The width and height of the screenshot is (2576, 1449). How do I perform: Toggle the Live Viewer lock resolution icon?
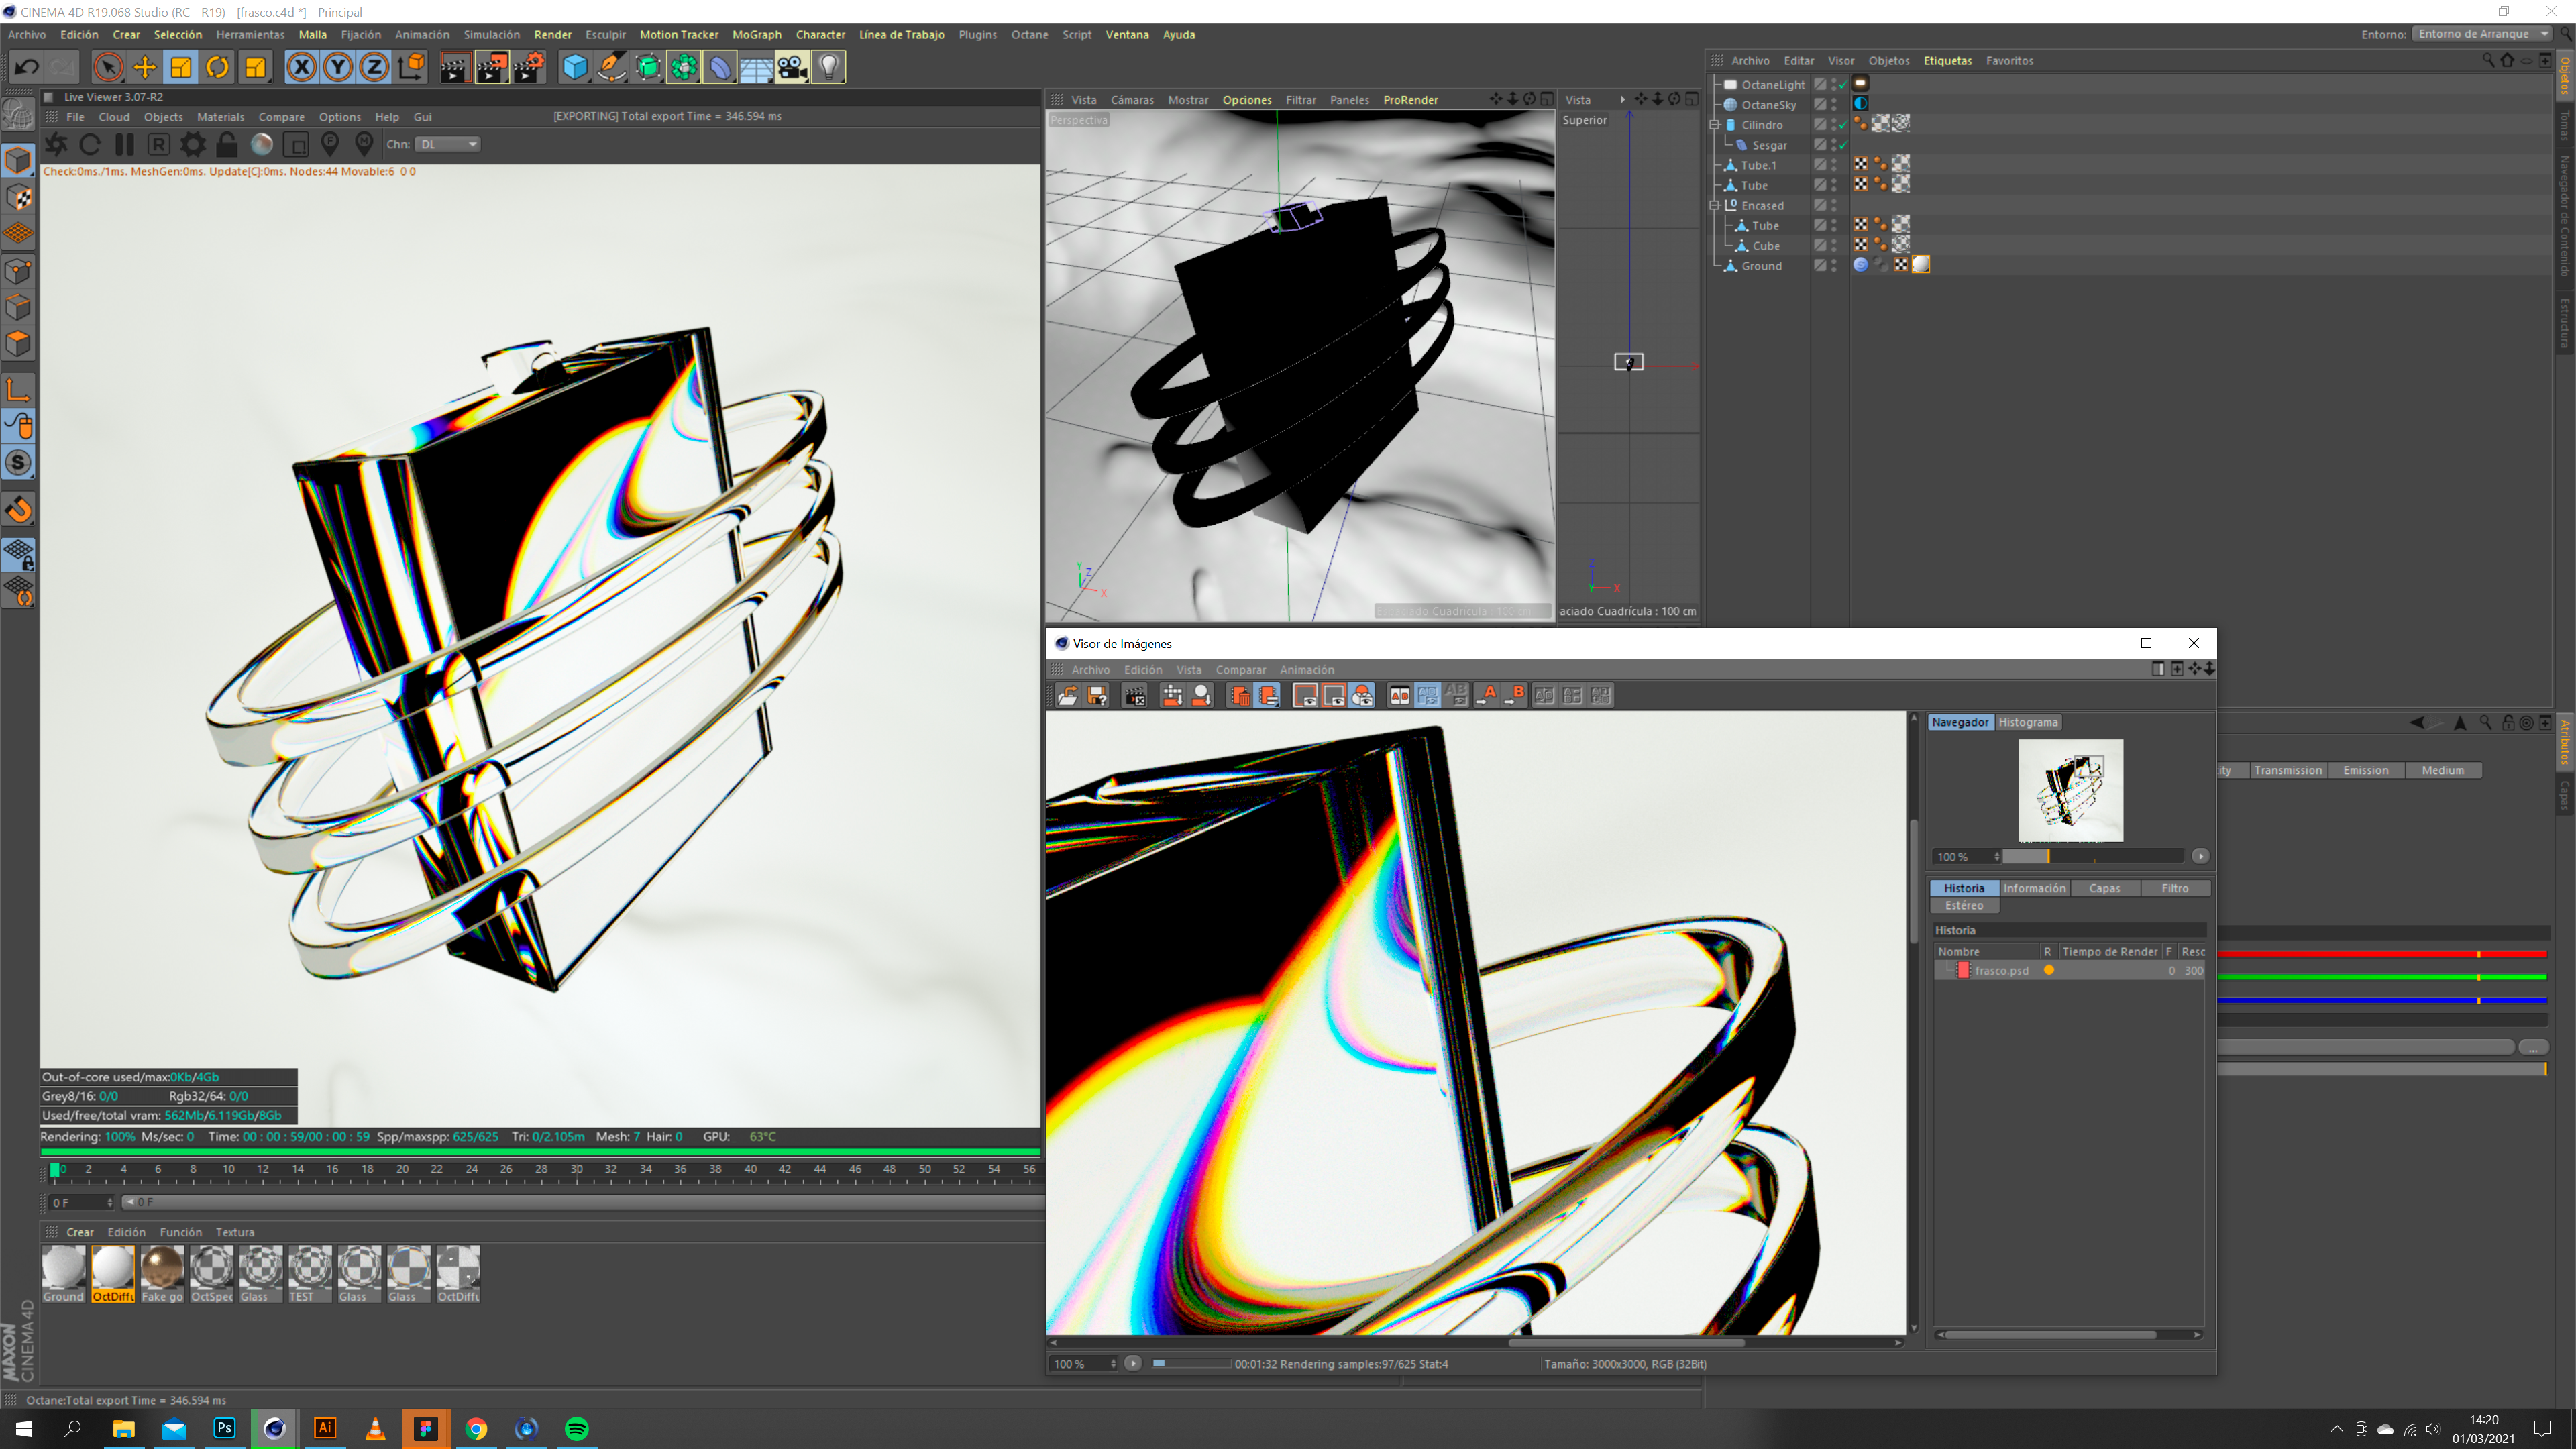click(227, 144)
